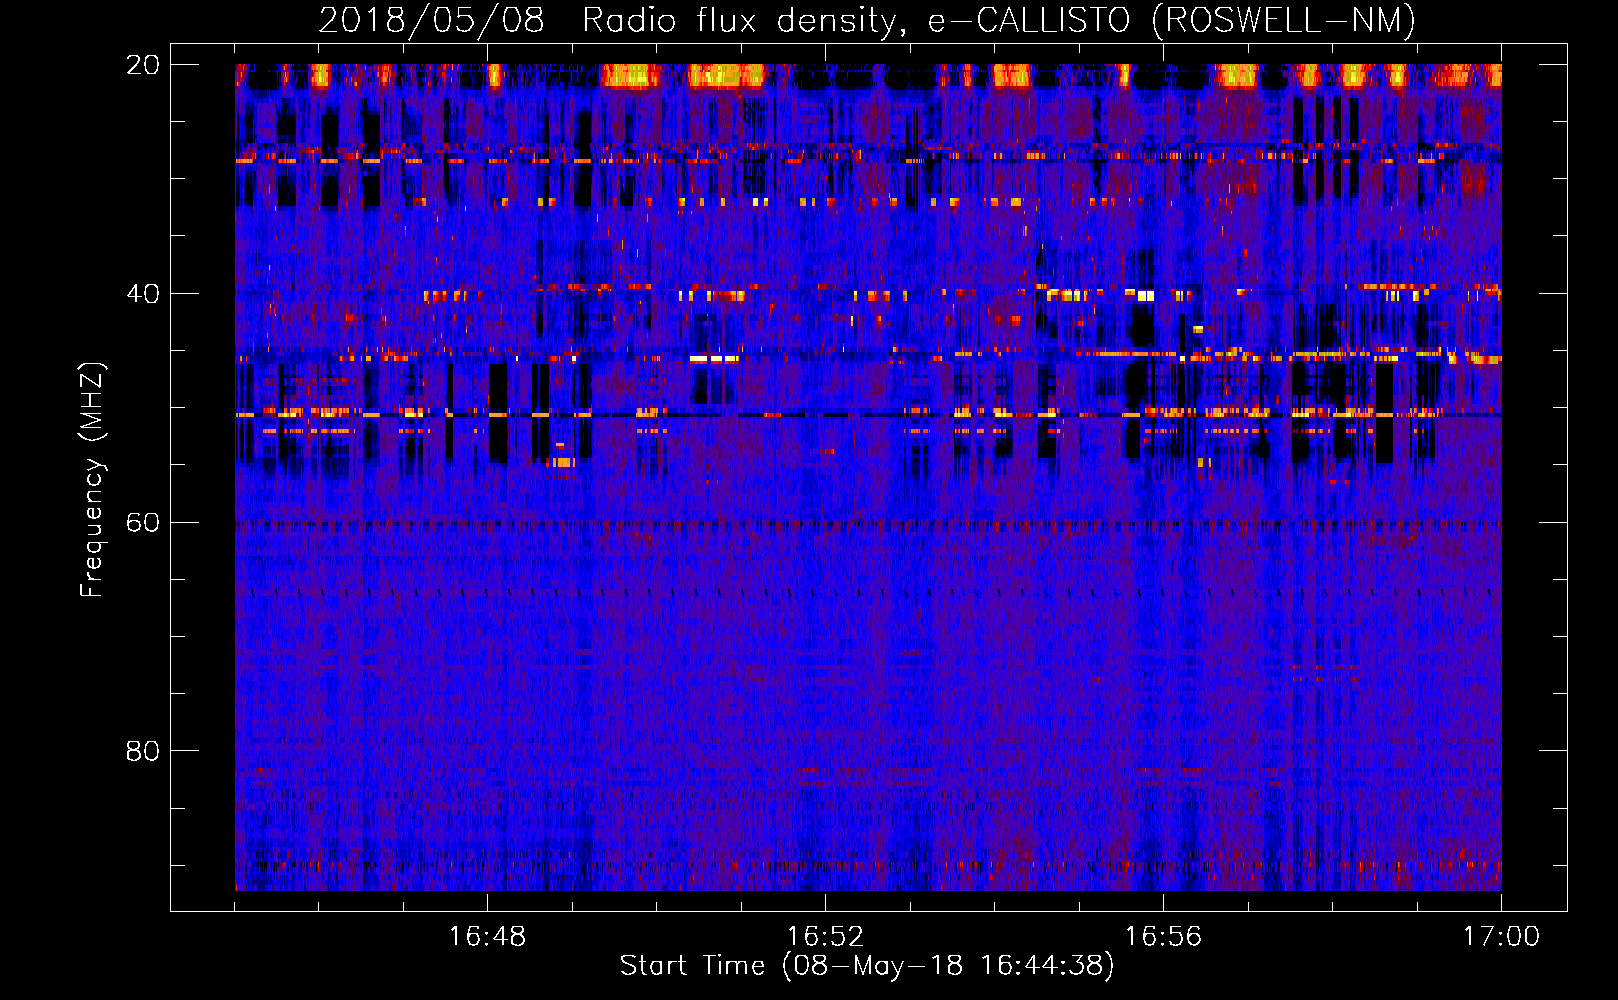Click the 'Start Time (08-May-18 16:44:38)' x-axis label

pos(867,966)
